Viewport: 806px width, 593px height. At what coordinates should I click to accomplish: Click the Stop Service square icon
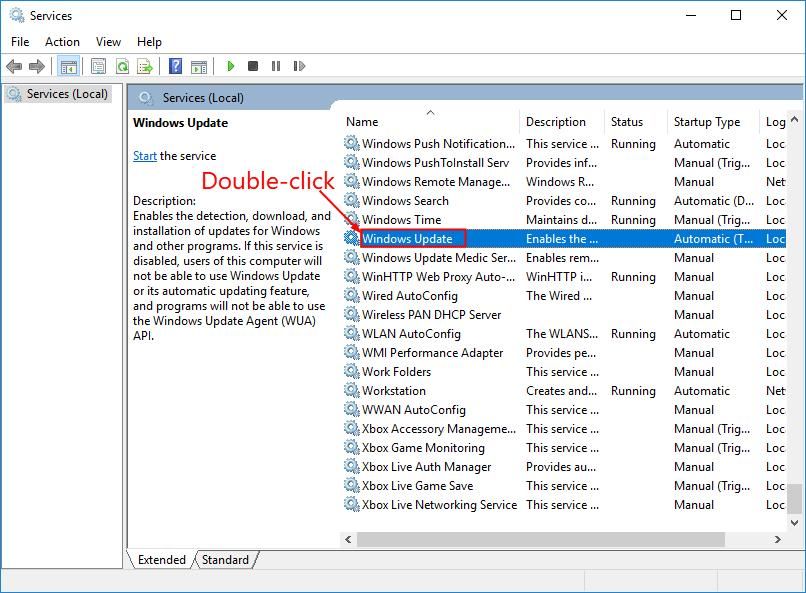253,66
